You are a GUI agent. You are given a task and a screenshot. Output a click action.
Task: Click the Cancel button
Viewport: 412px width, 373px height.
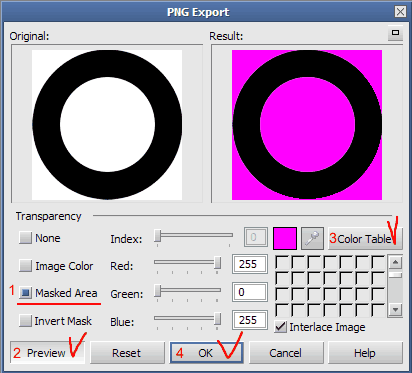click(x=286, y=352)
